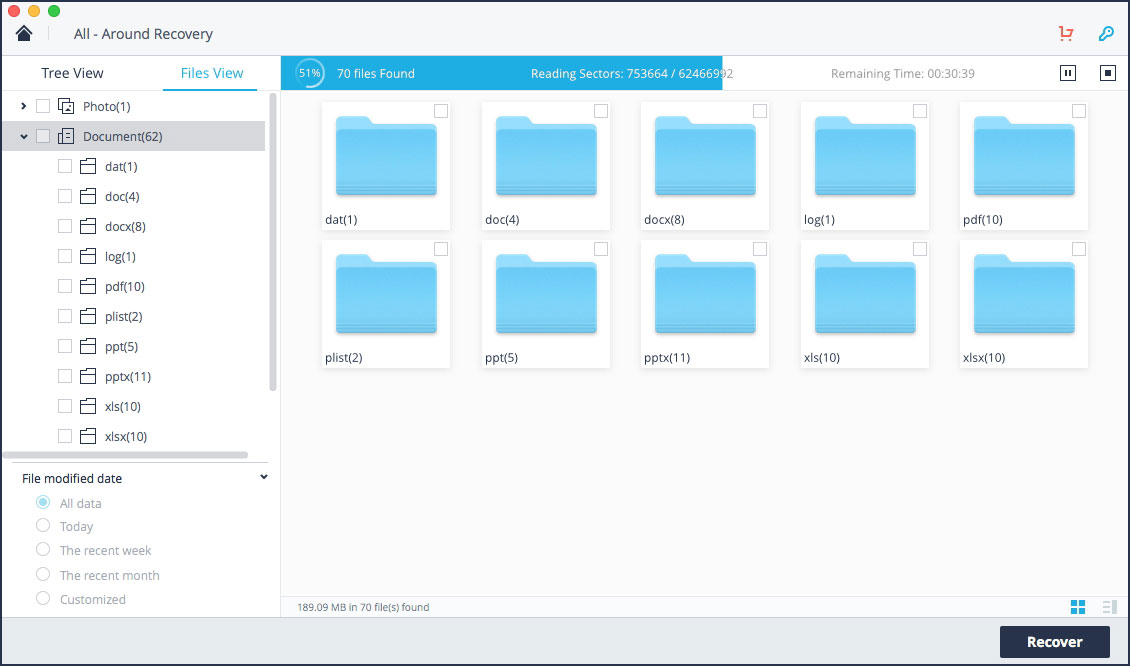The image size is (1130, 666).
Task: Select the plist(2) row in sidebar
Action: (x=134, y=316)
